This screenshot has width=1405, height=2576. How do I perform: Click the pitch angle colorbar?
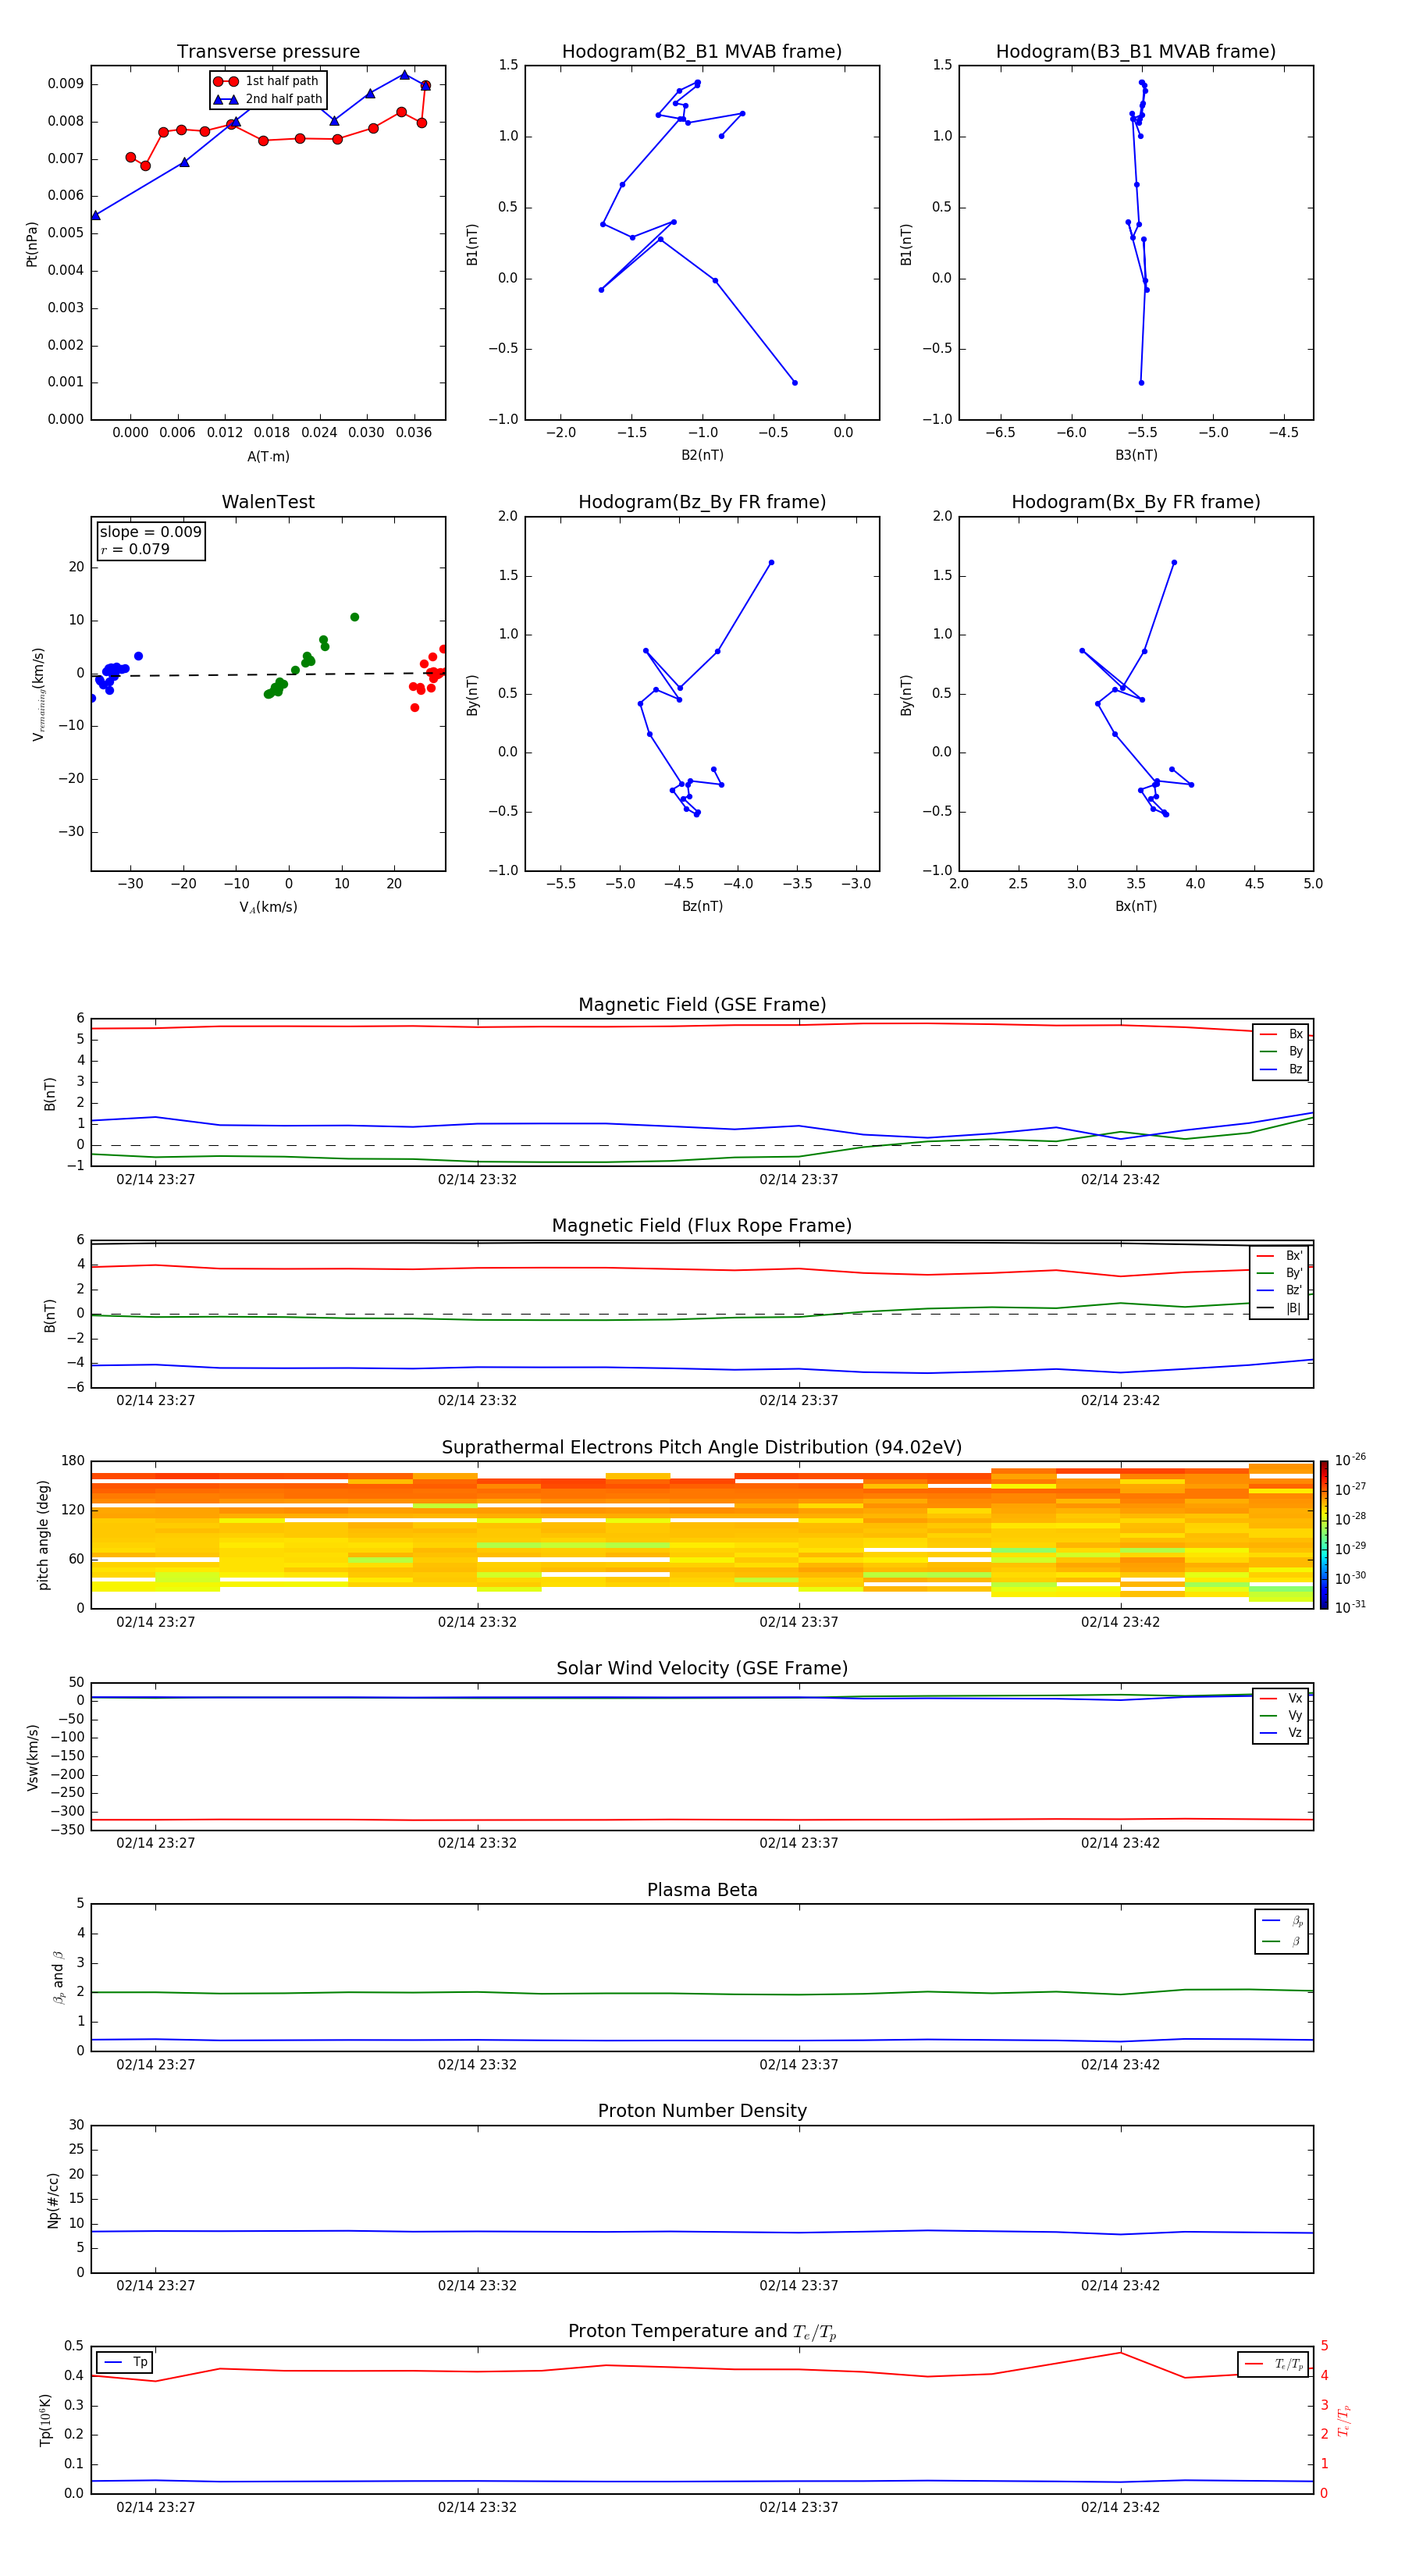click(1323, 1535)
